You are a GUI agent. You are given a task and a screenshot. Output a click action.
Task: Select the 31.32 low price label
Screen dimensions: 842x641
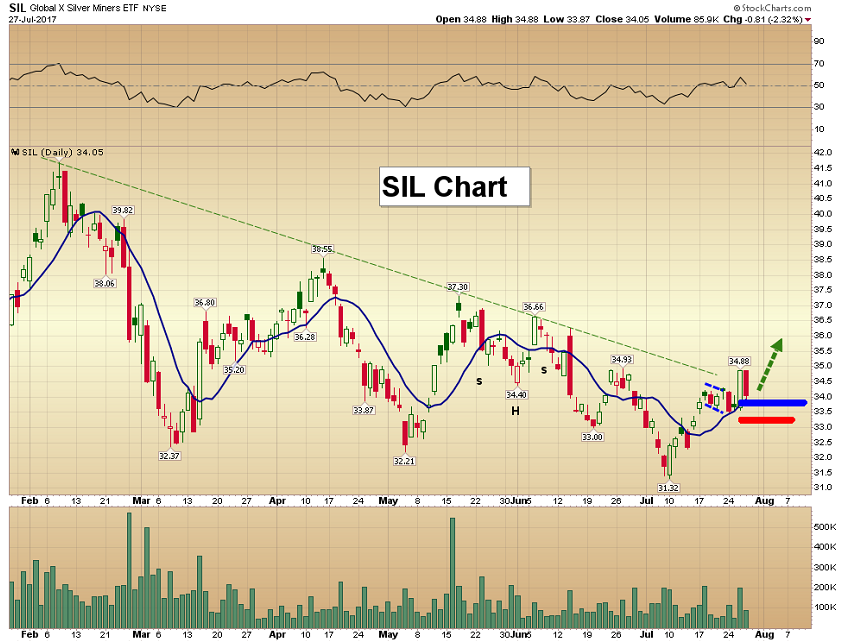(x=670, y=487)
